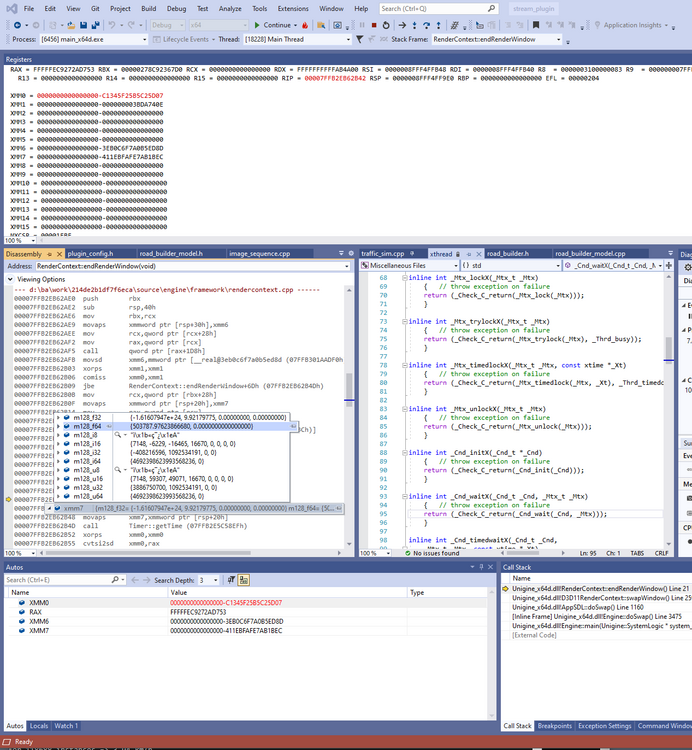Image resolution: width=692 pixels, height=750 pixels.
Task: Open the Locals tab
Action: pos(39,726)
